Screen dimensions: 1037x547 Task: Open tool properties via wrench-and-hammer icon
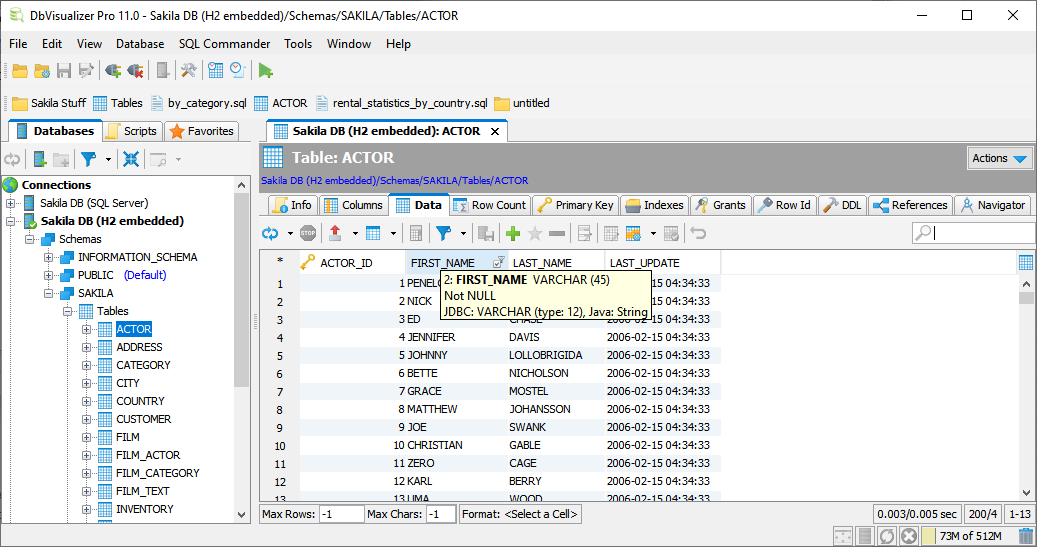point(188,71)
